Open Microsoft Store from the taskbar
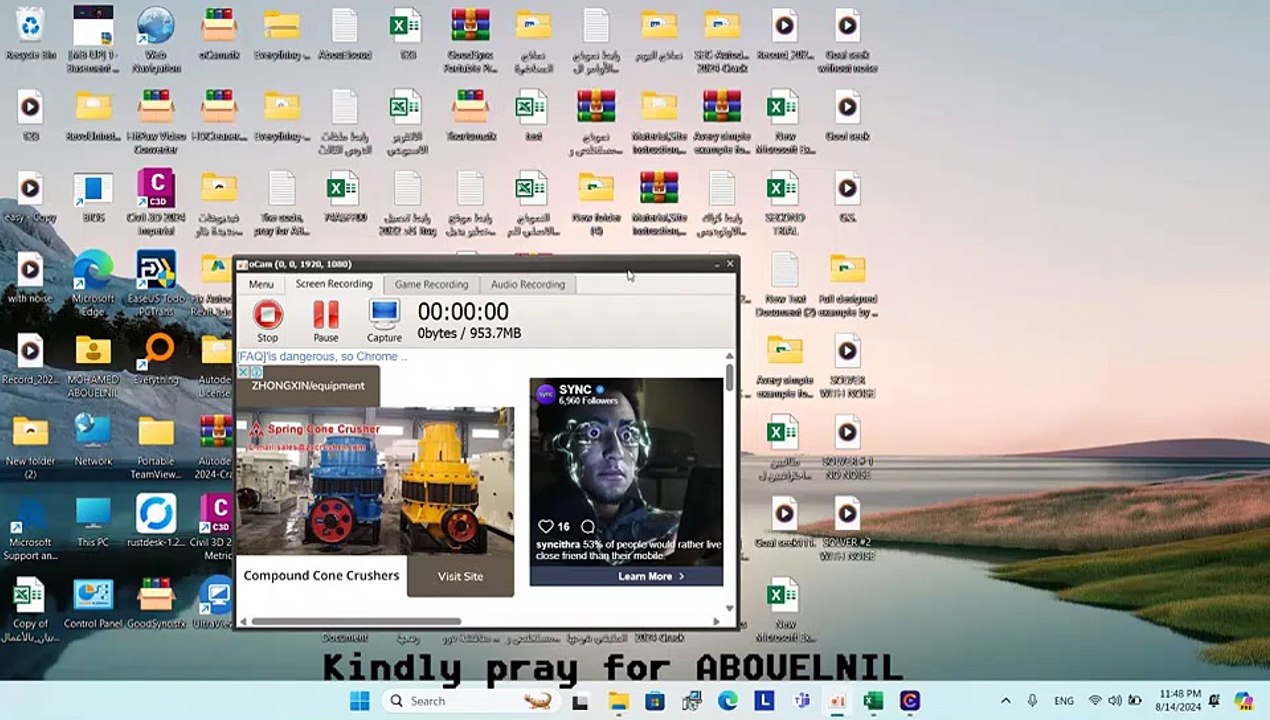The image size is (1270, 720). [655, 701]
